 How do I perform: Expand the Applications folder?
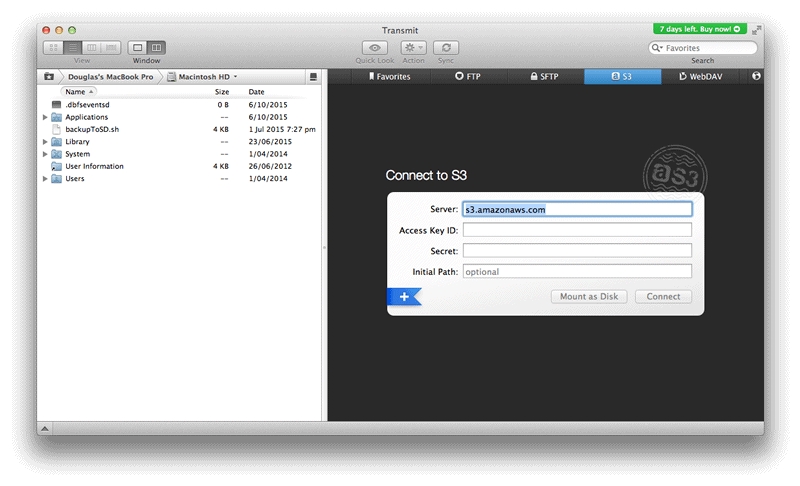click(x=45, y=117)
